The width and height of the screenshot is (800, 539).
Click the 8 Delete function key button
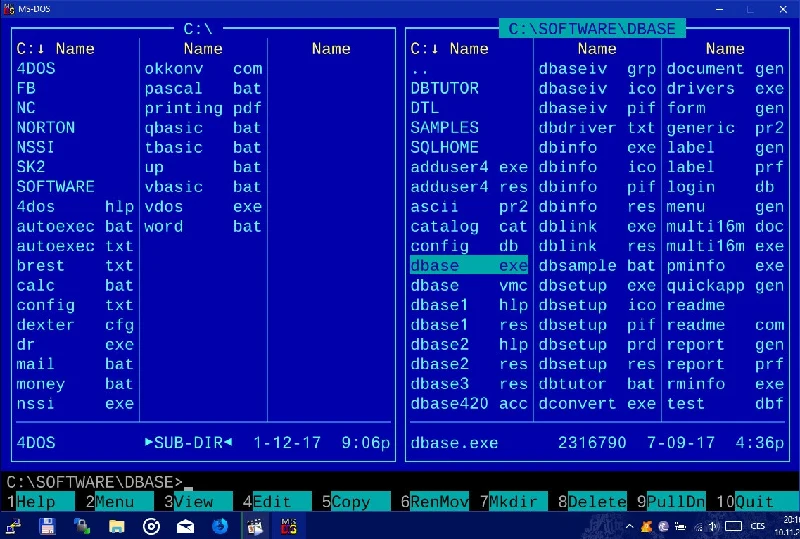[592, 502]
